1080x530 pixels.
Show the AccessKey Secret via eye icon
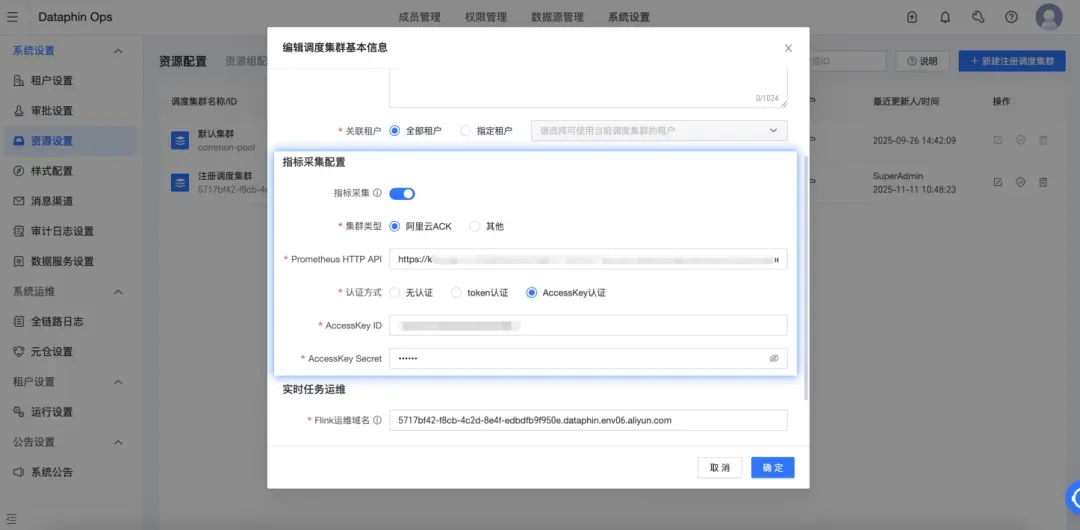(773, 358)
